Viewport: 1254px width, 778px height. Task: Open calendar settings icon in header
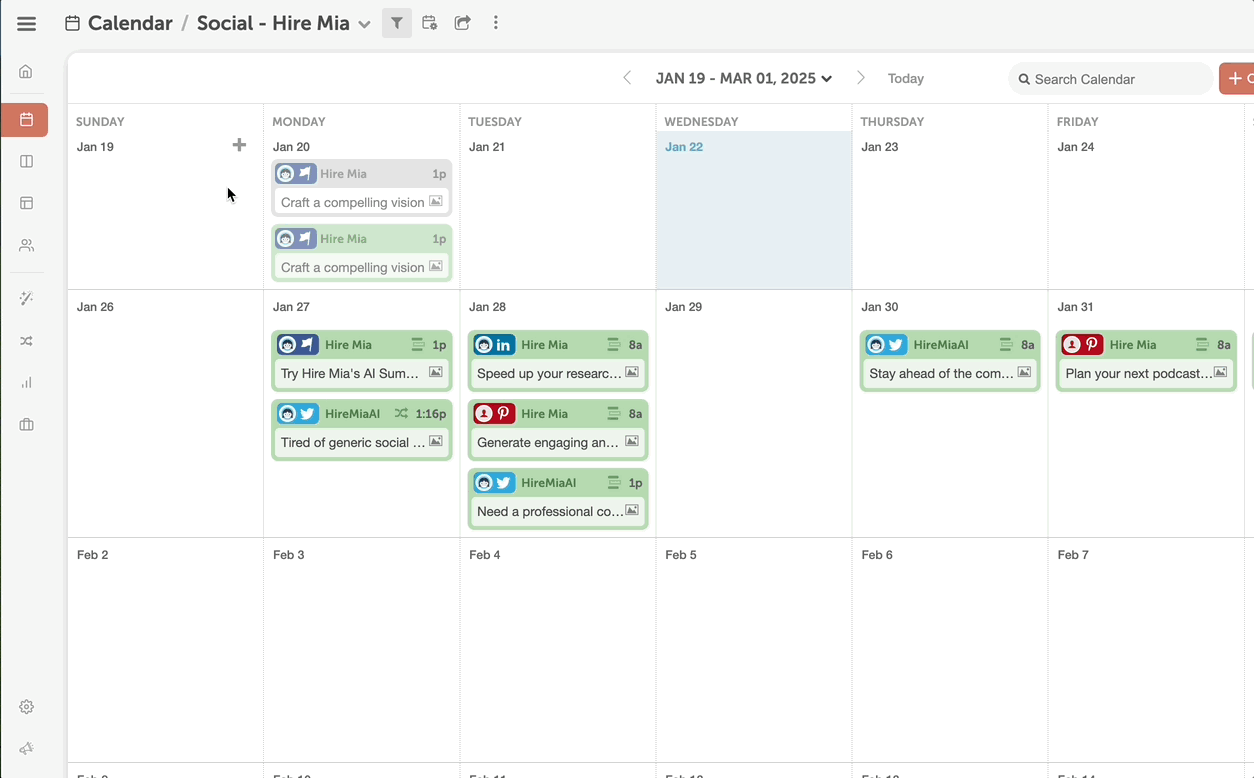click(x=430, y=23)
